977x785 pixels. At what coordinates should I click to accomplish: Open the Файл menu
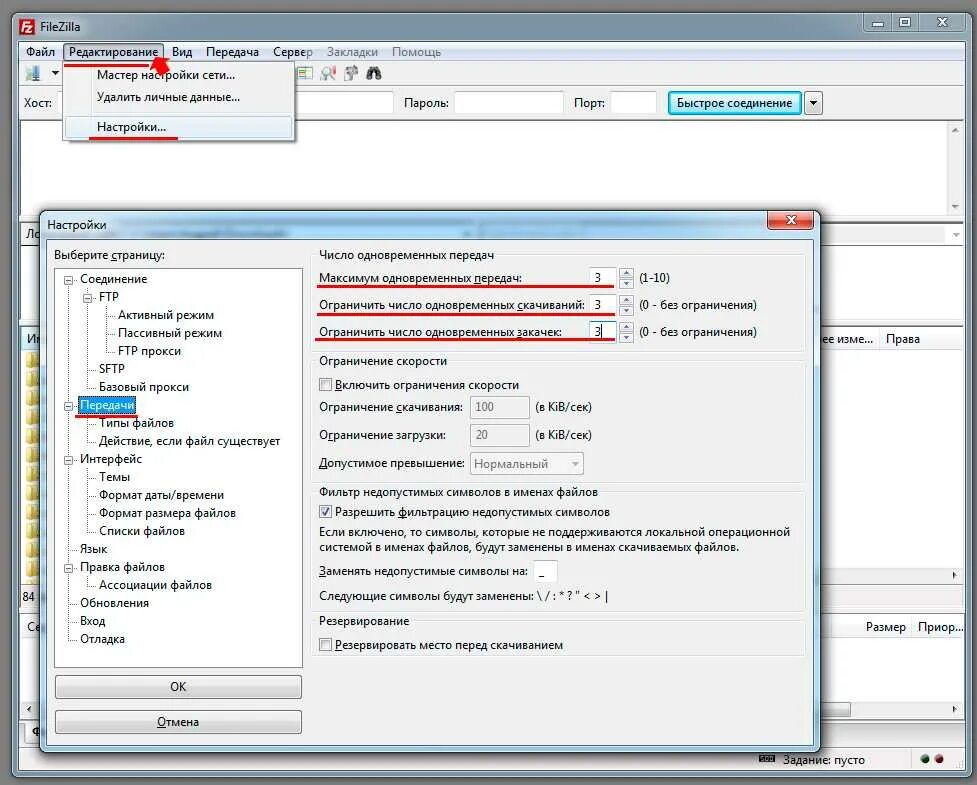coord(41,52)
